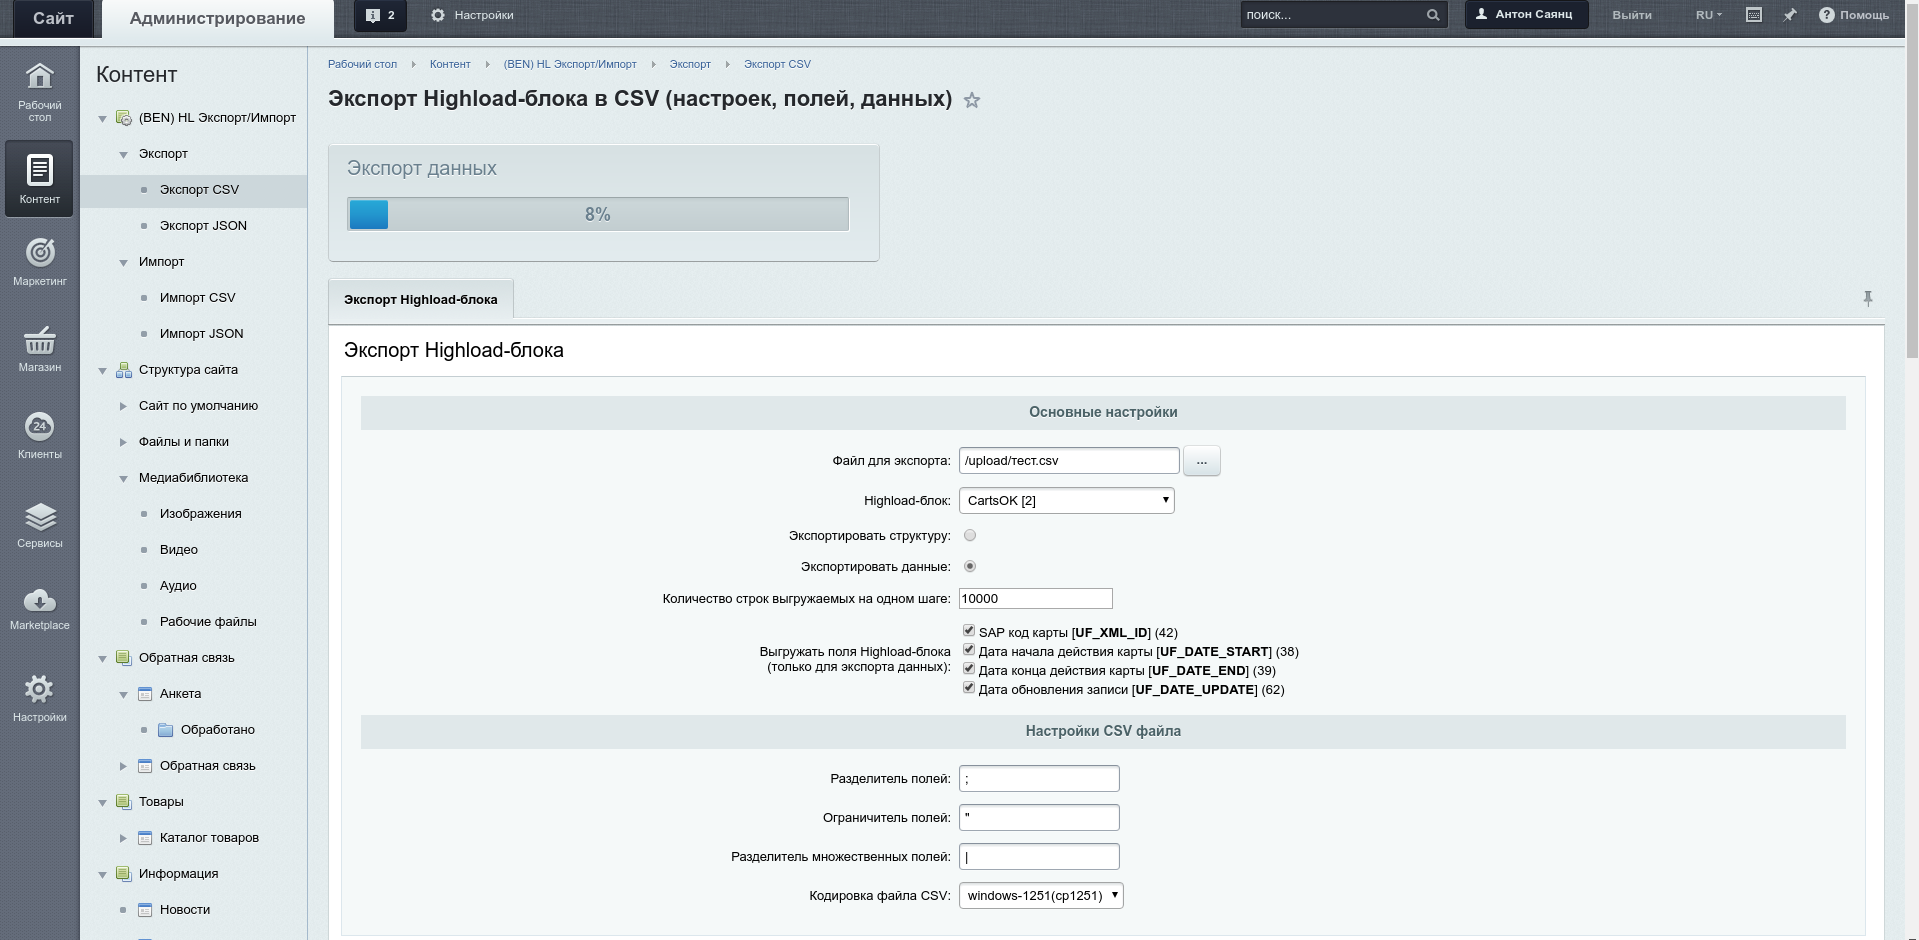Collapse the Импорт tree node arrow

(123, 263)
